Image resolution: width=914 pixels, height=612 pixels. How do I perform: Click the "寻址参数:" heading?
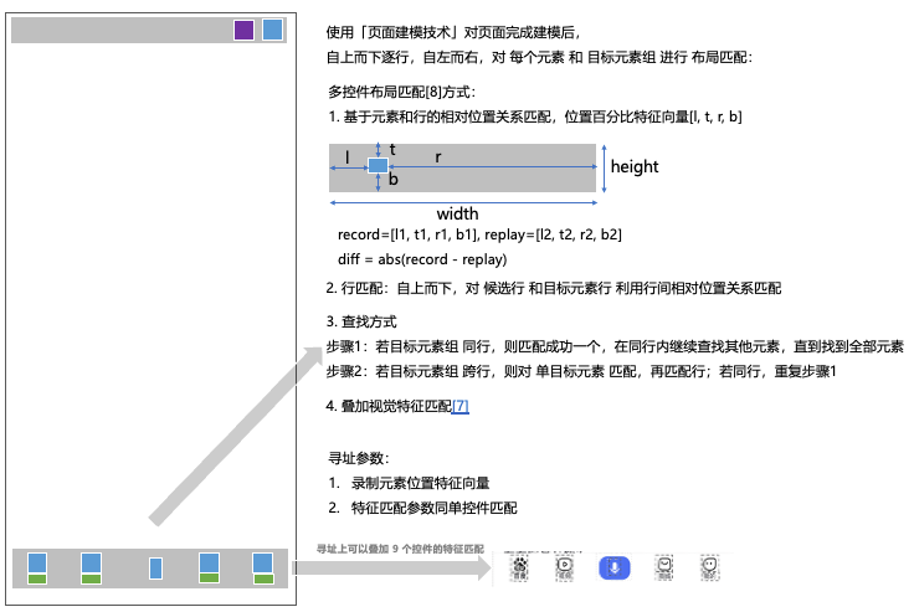tap(358, 458)
